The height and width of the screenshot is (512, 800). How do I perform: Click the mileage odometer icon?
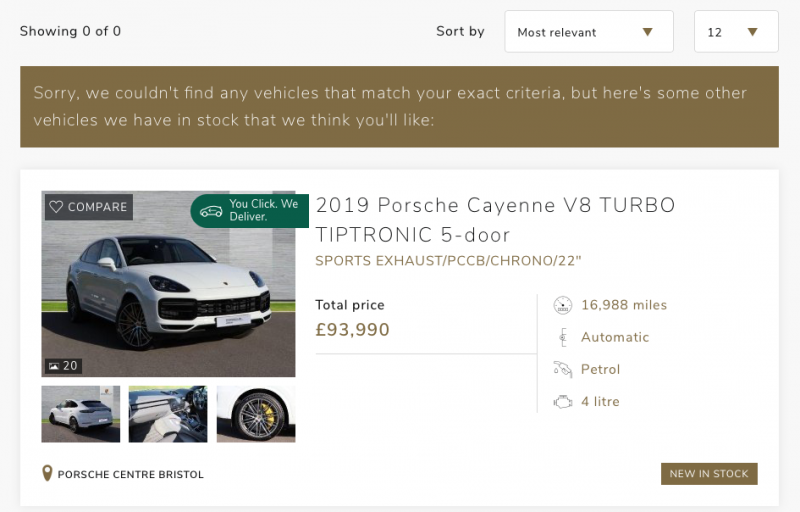(562, 305)
